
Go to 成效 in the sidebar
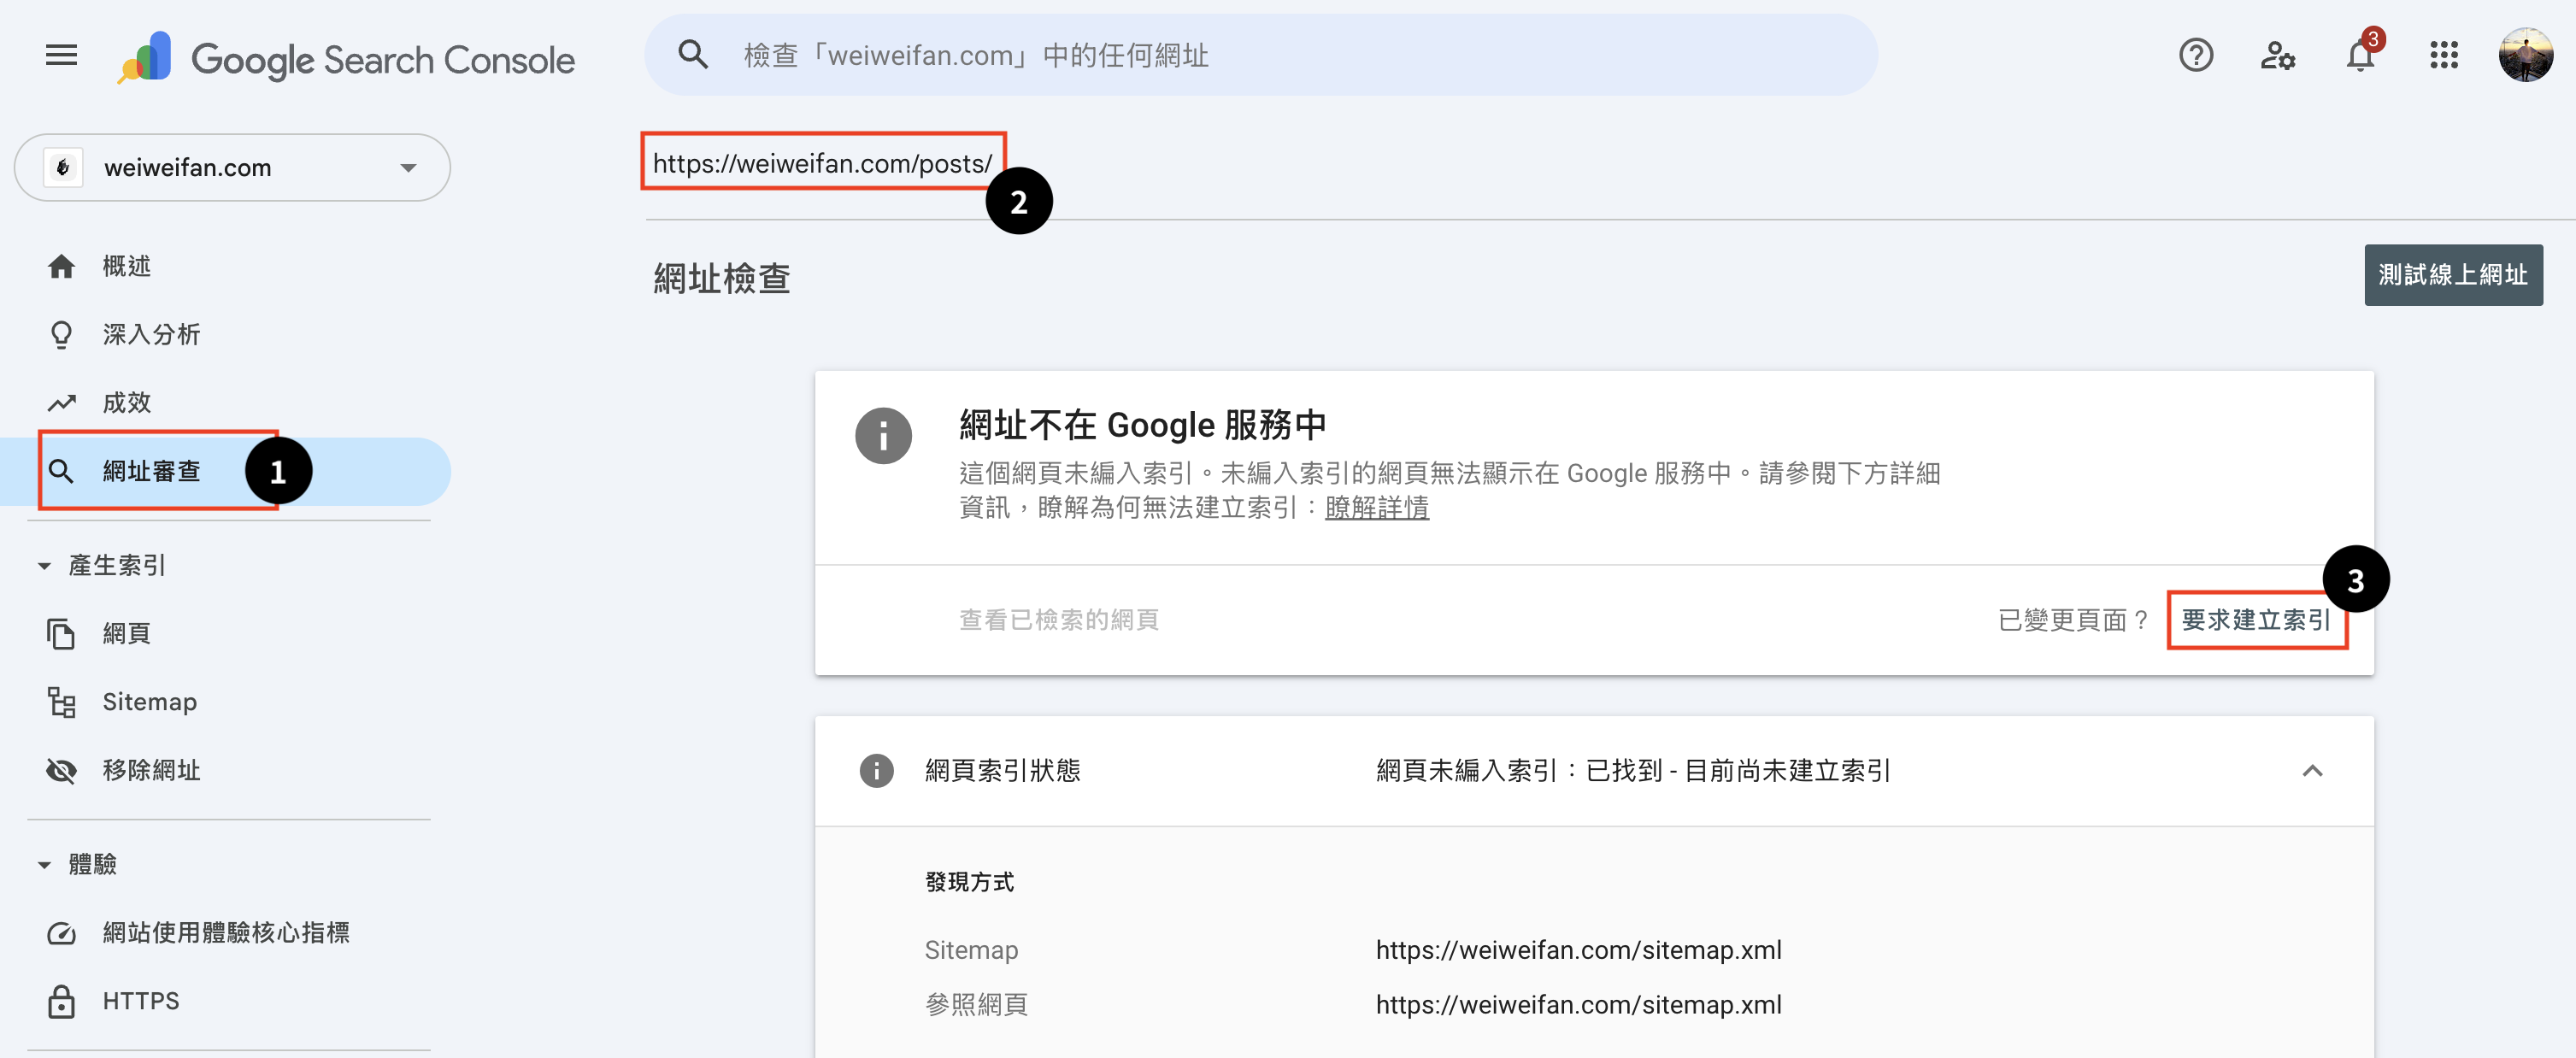pos(126,402)
